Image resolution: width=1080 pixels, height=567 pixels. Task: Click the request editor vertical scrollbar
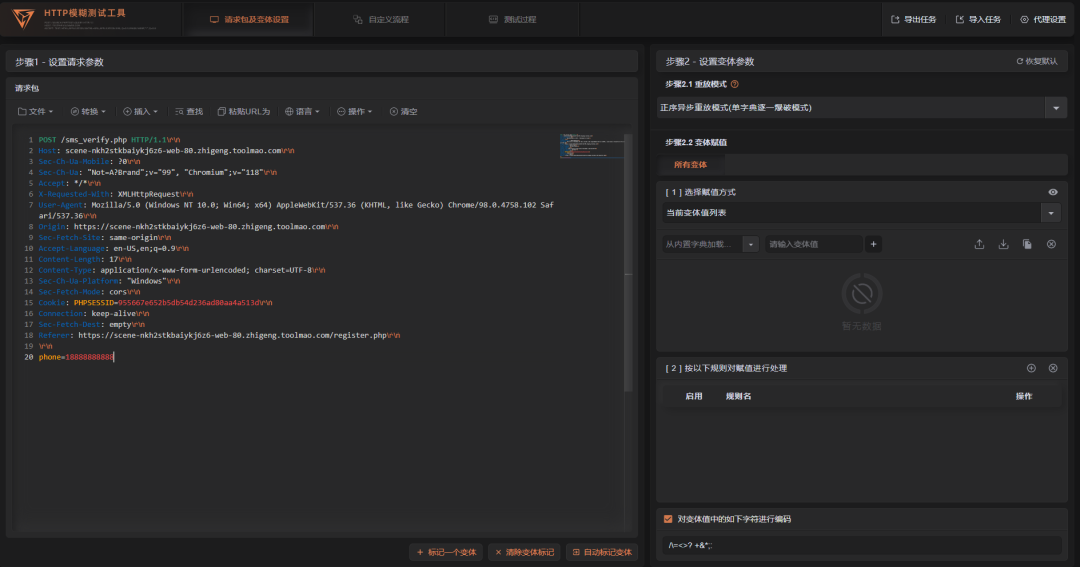coord(627,262)
